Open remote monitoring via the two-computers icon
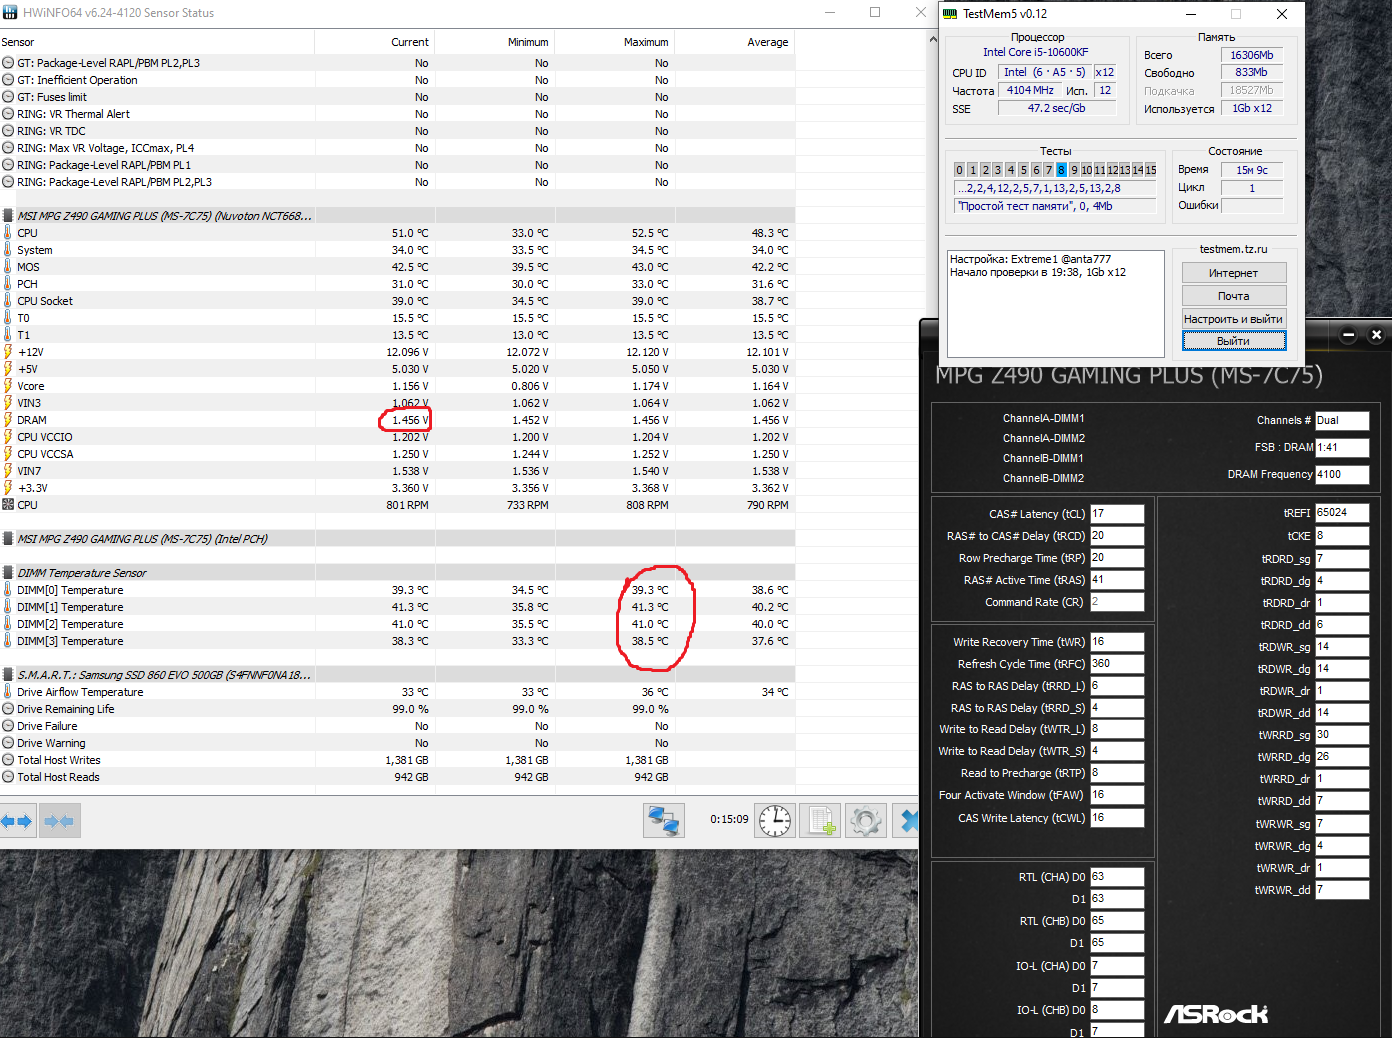This screenshot has height=1038, width=1392. [x=664, y=821]
